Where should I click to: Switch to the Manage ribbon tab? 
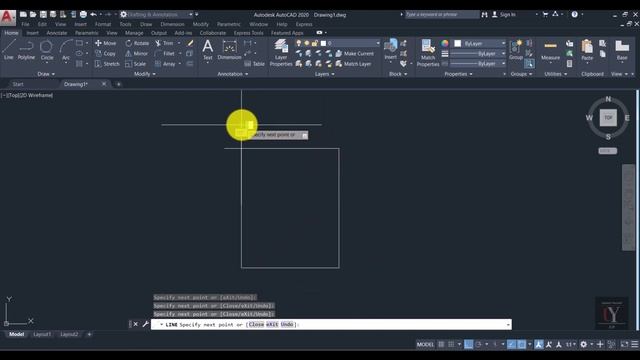click(x=134, y=33)
